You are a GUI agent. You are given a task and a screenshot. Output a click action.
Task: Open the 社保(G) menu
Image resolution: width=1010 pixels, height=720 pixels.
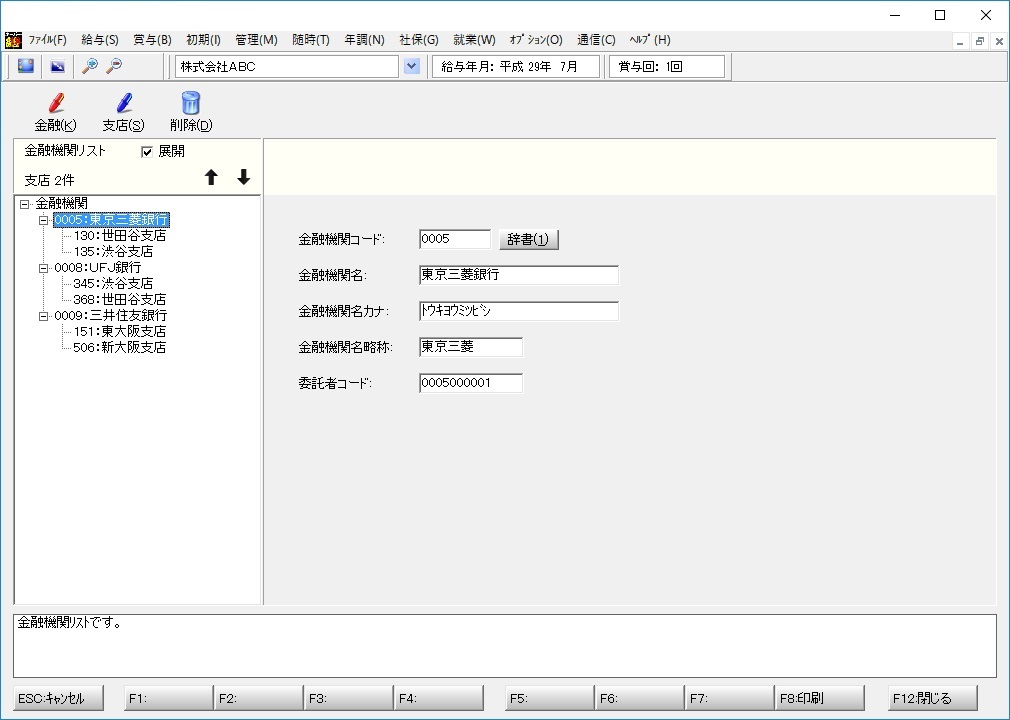point(419,40)
